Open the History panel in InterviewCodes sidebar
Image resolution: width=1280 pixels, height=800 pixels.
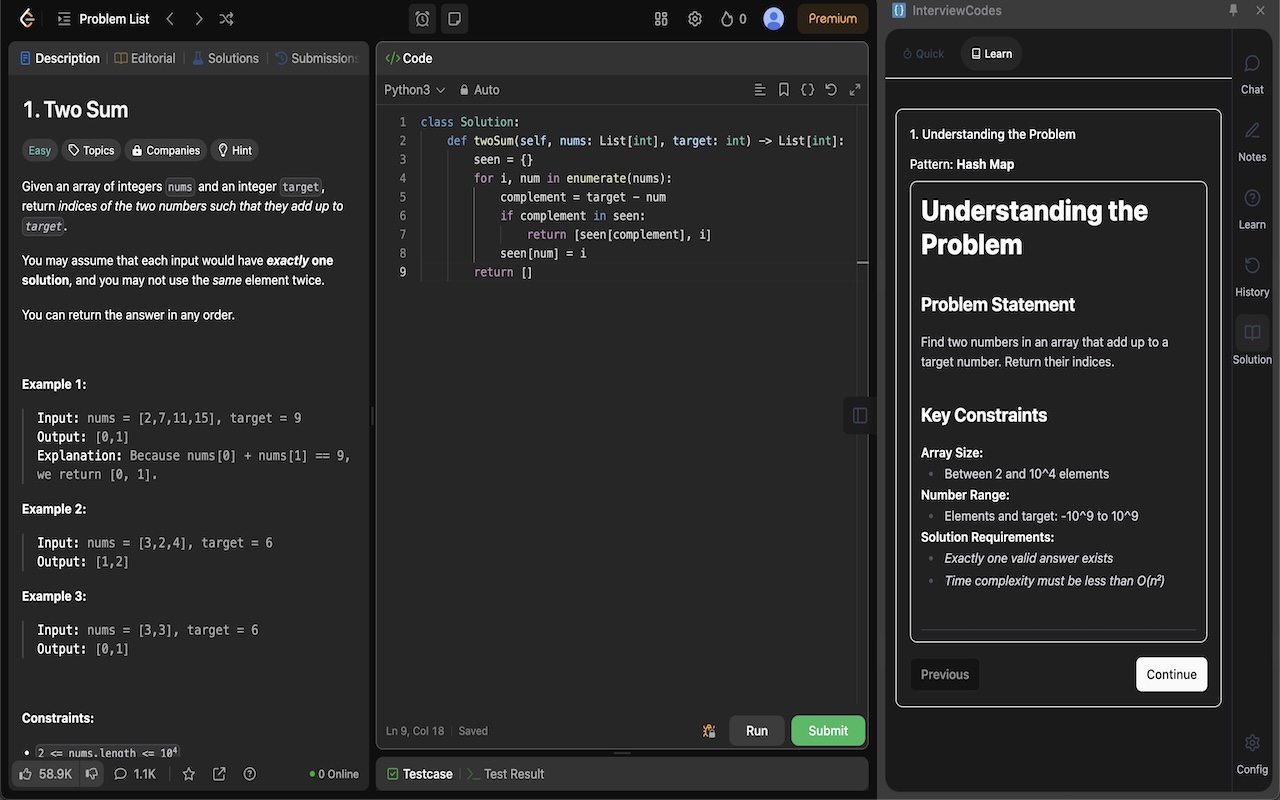click(x=1252, y=274)
